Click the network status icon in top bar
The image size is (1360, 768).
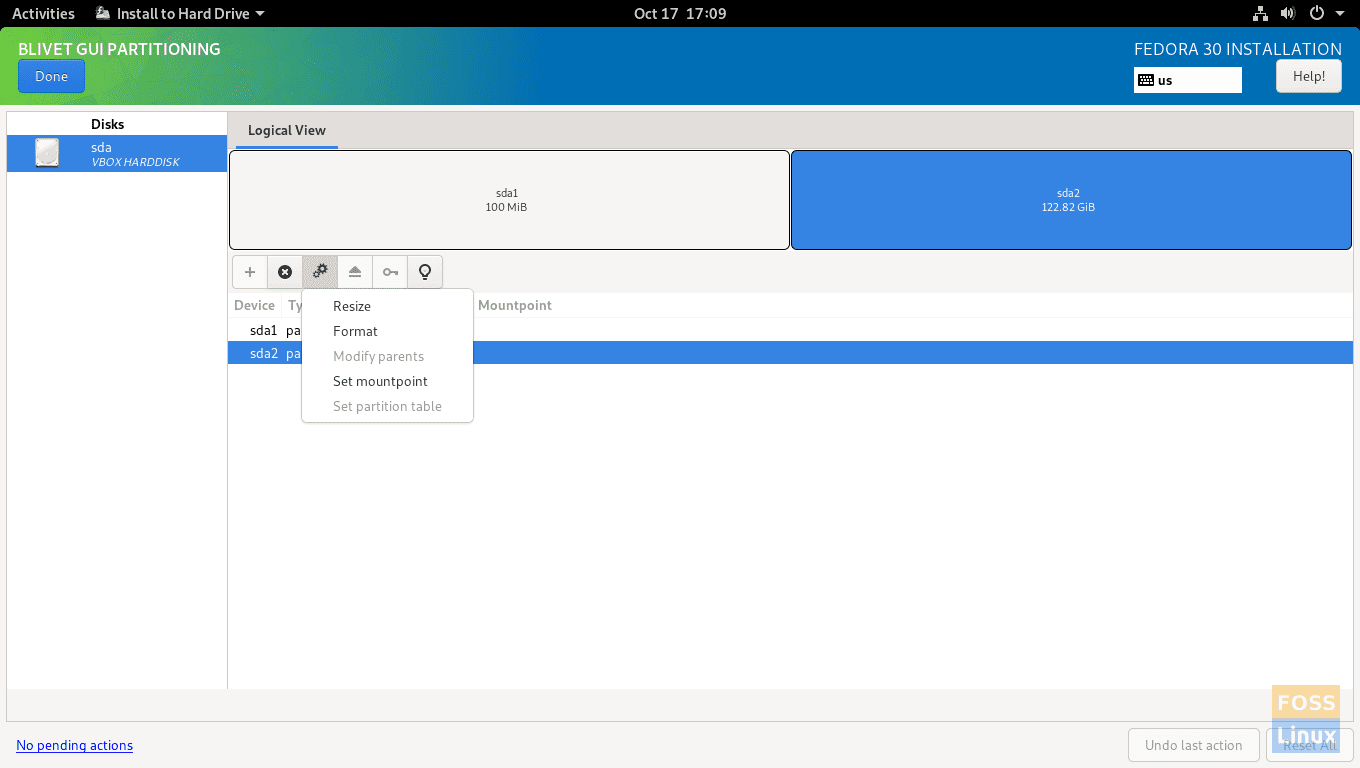(x=1259, y=13)
